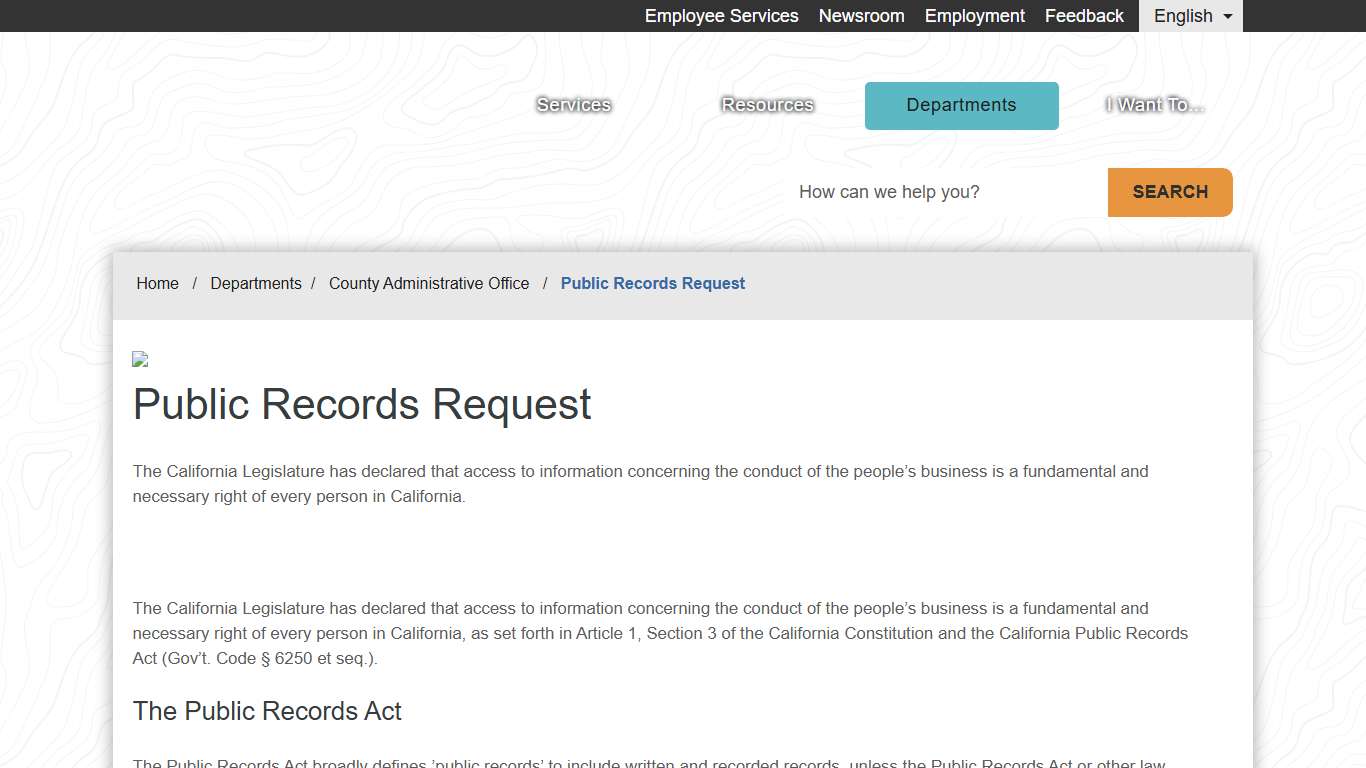1366x768 pixels.
Task: Select the Departments navigation button
Action: click(961, 105)
